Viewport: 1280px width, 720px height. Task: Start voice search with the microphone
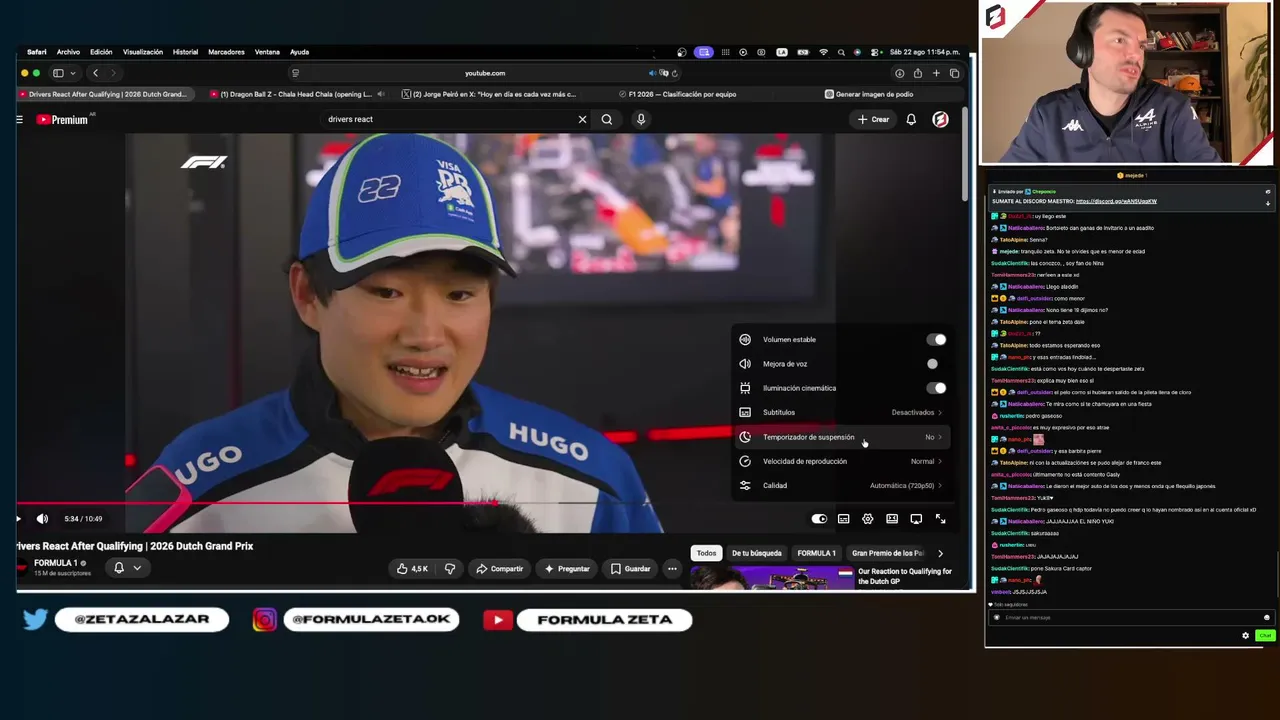[x=641, y=120]
